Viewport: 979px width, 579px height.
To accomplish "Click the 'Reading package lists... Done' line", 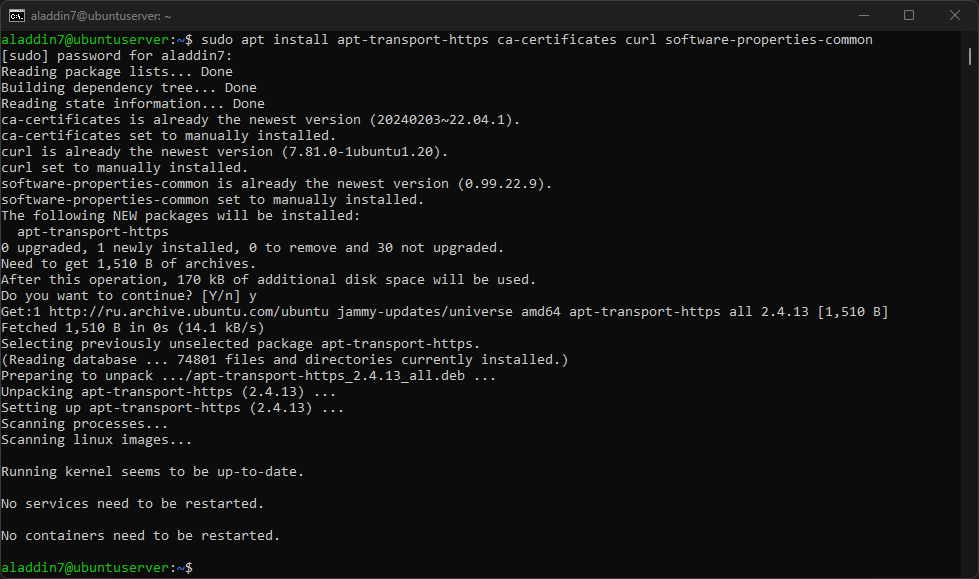I will tap(117, 72).
